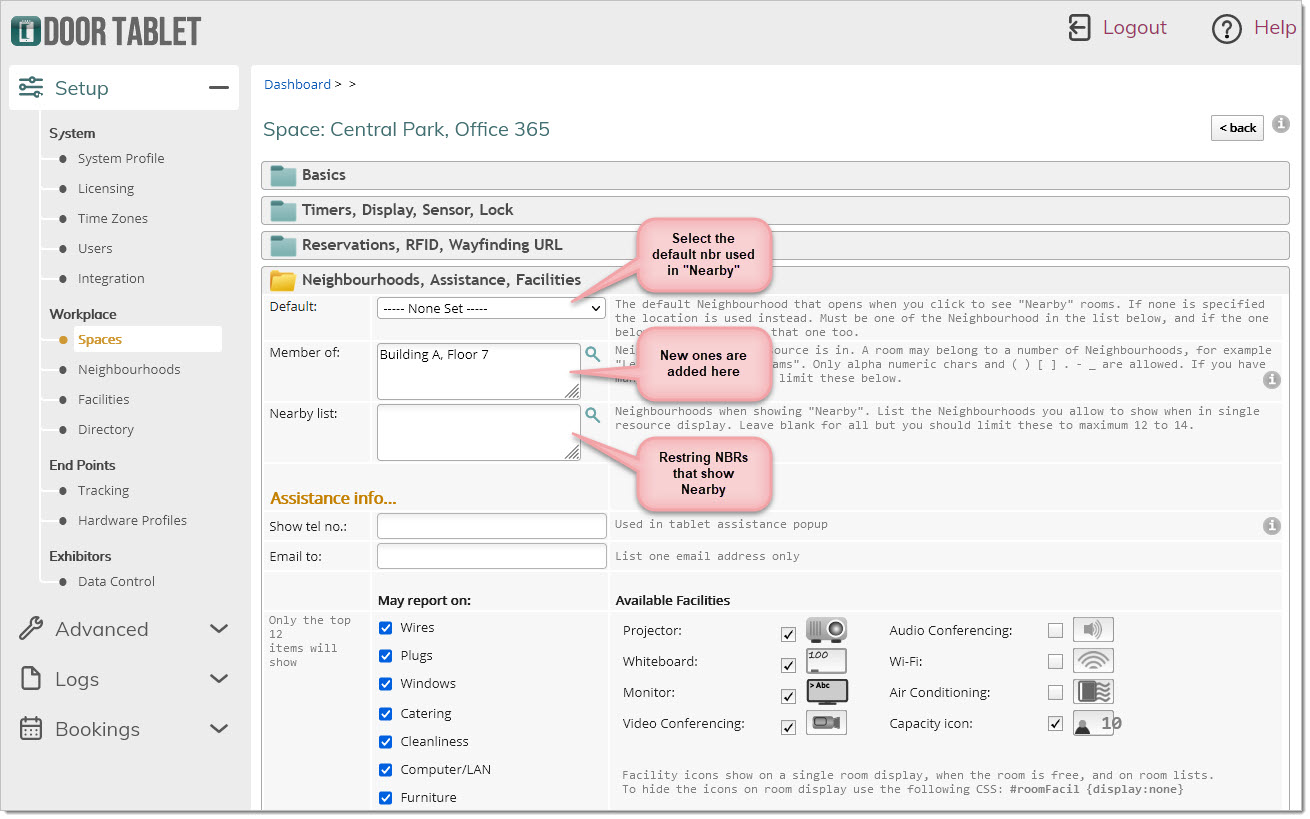1310x819 pixels.
Task: Click the magnifier beside Nearby list field
Action: [593, 415]
